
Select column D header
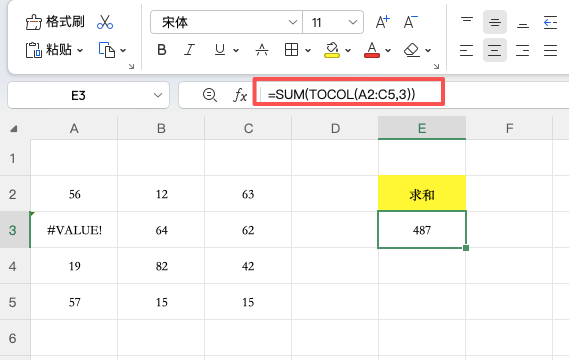click(335, 128)
